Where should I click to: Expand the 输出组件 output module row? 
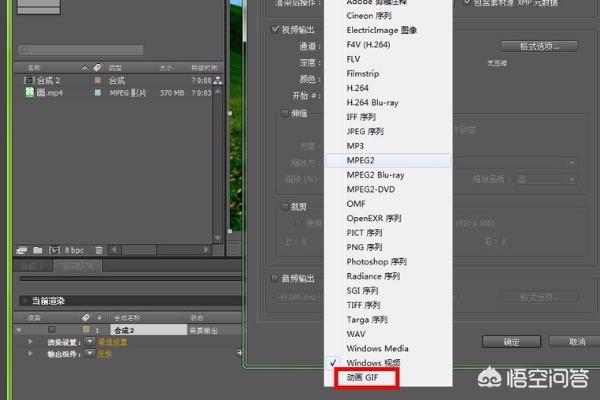[30, 354]
